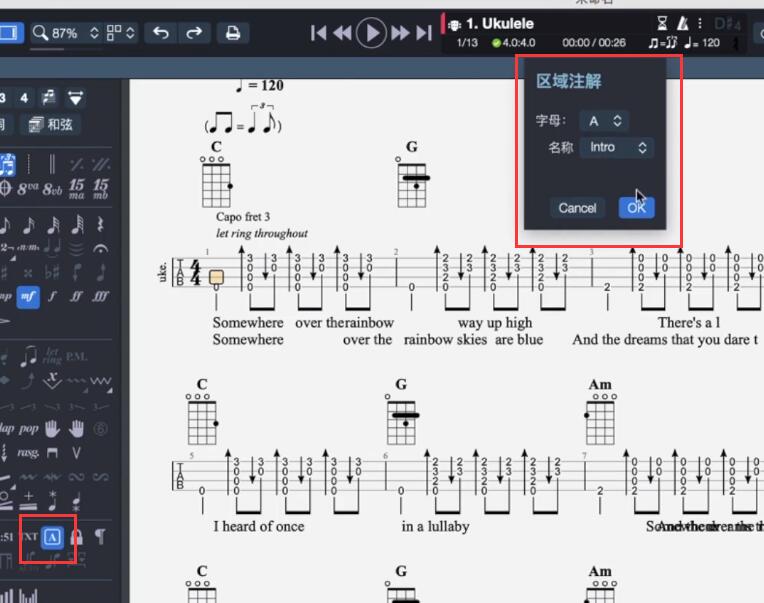Open the 字母 letter dropdown
This screenshot has width=764, height=603.
(605, 121)
